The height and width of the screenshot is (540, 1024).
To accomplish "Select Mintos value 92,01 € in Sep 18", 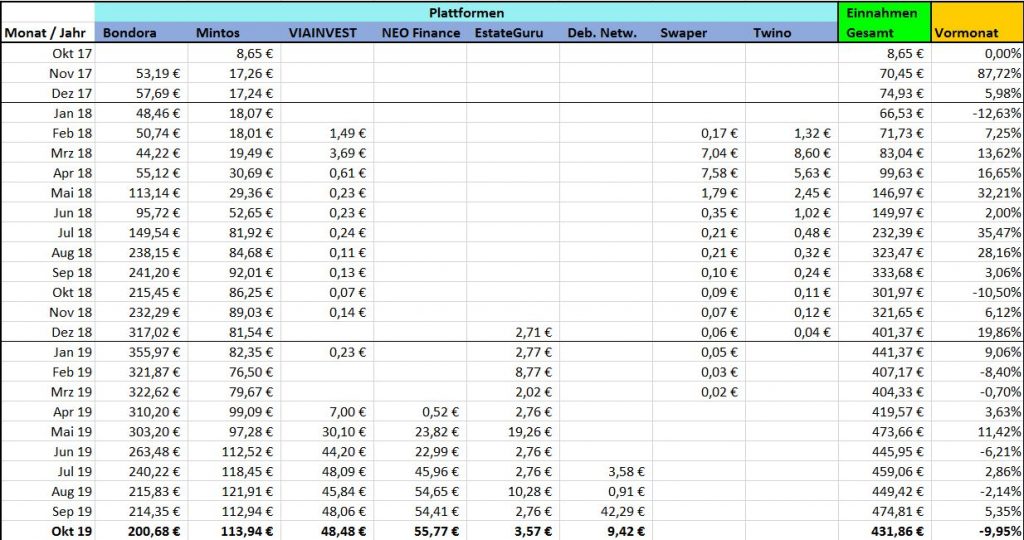I will 234,272.
